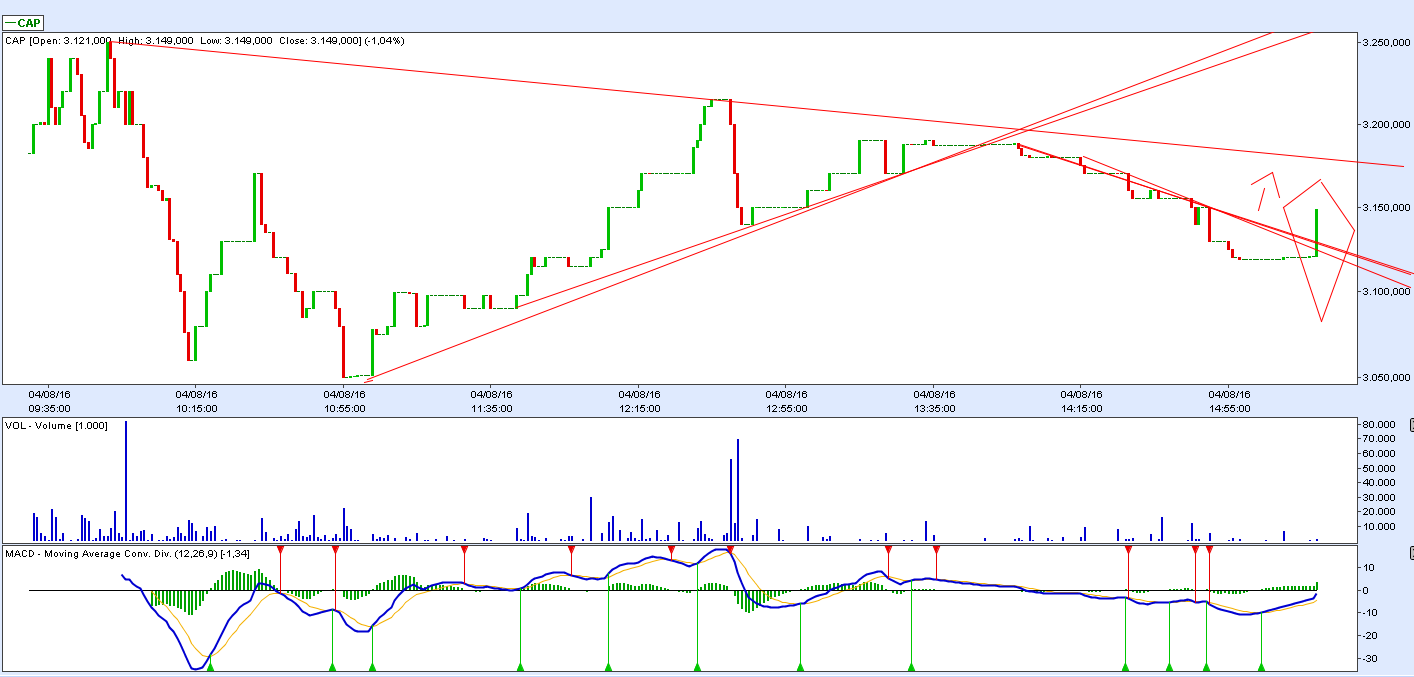Click the 30.000 volume axis value
The image size is (1414, 677).
pyautogui.click(x=1377, y=497)
